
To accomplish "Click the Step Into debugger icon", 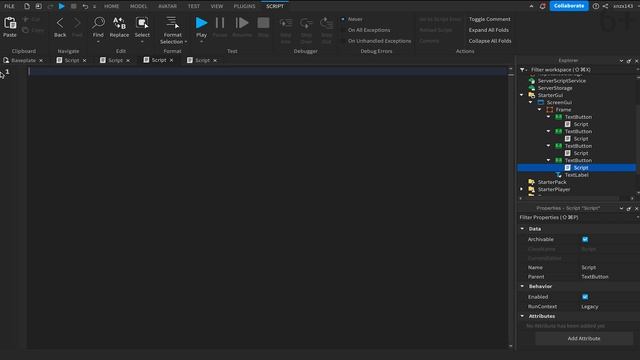I will (286, 23).
